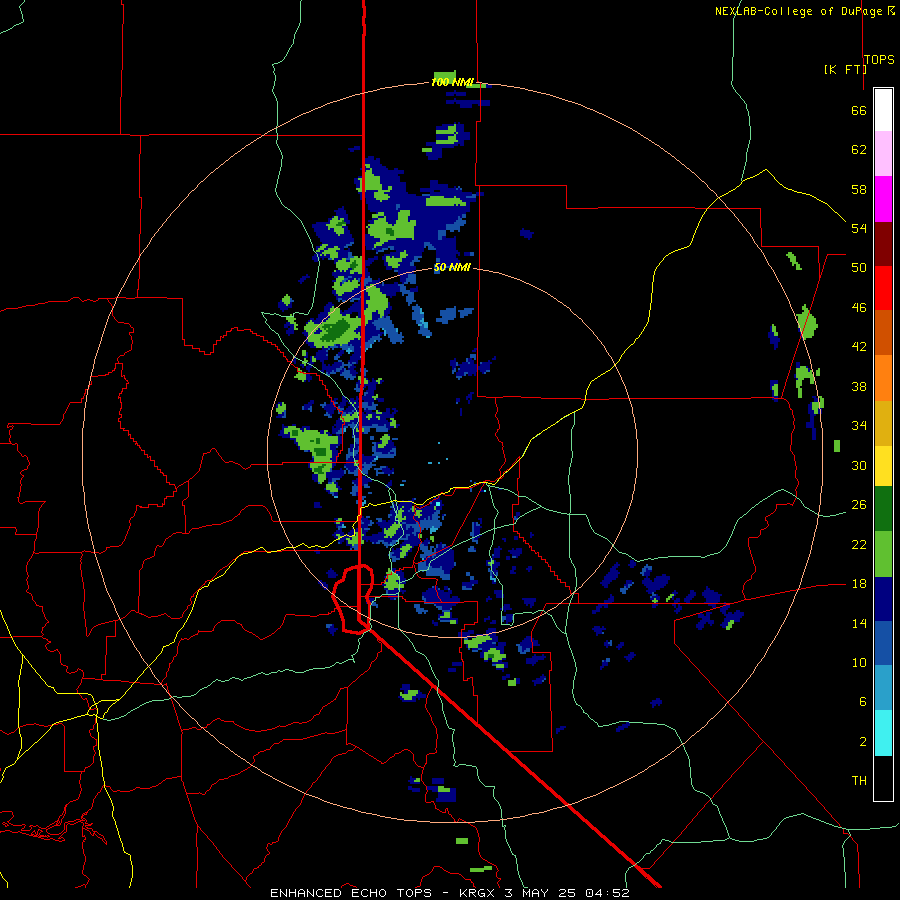Screen dimensions: 900x900
Task: Click the bright yellow legend swatch
Action: [x=883, y=466]
